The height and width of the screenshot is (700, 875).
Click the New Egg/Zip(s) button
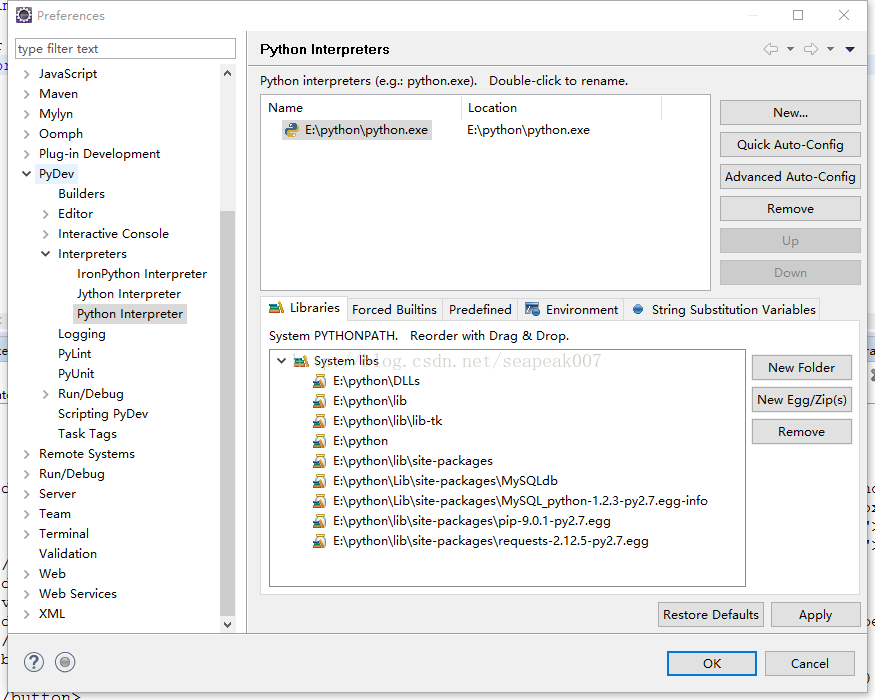click(x=801, y=400)
